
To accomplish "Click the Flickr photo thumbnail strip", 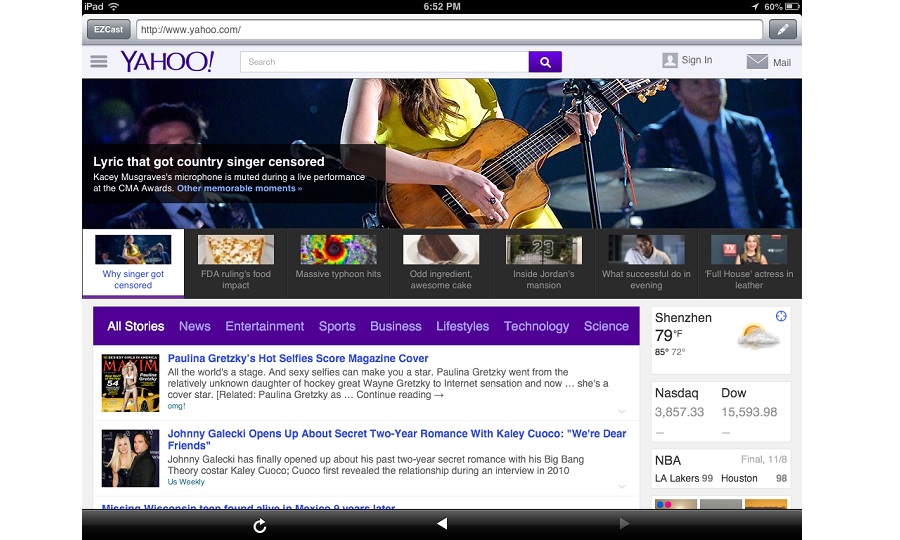I will pos(721,504).
